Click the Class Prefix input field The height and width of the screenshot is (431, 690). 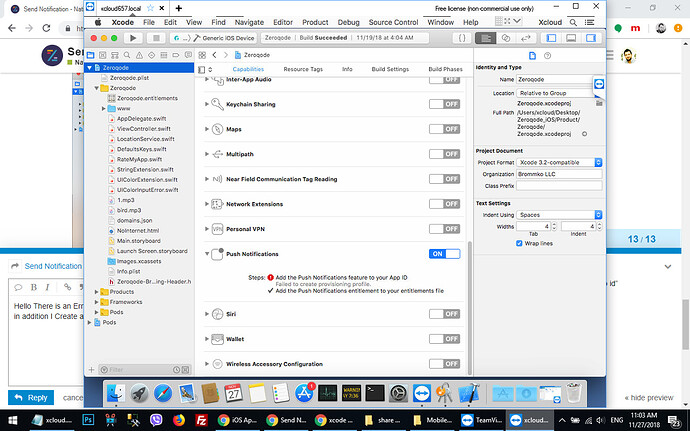tap(559, 186)
